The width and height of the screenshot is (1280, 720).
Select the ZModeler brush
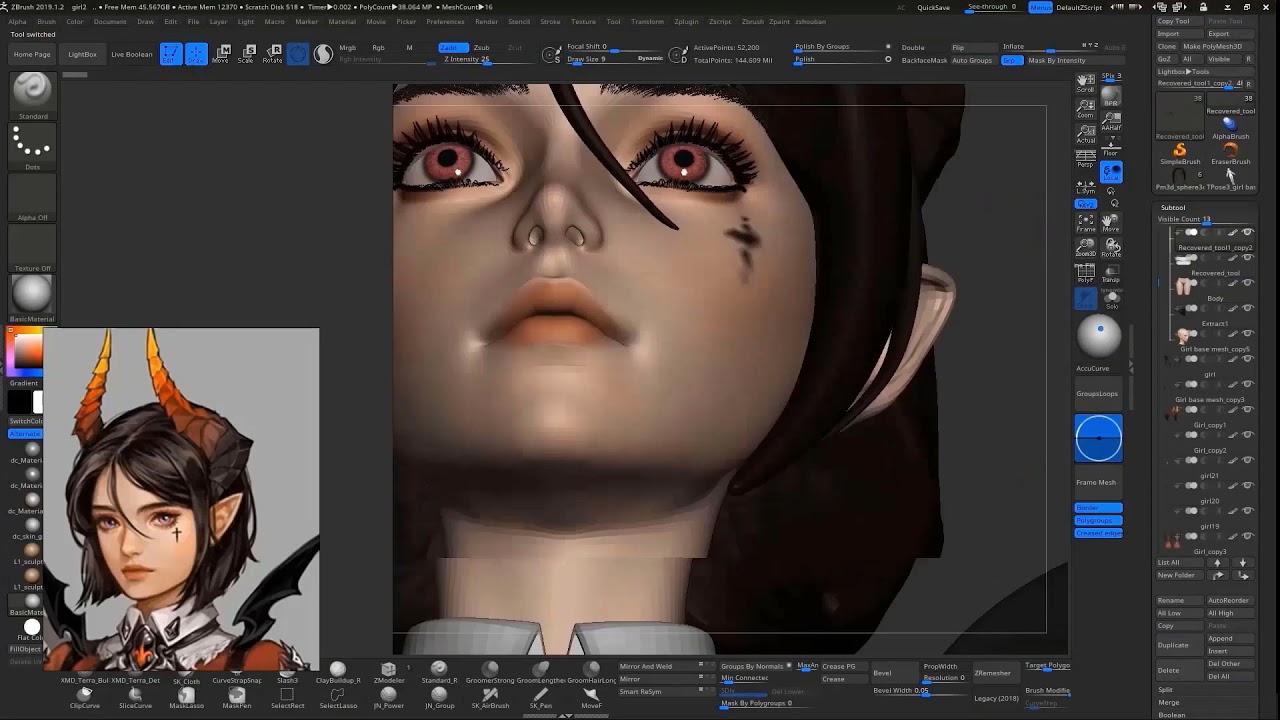click(389, 672)
